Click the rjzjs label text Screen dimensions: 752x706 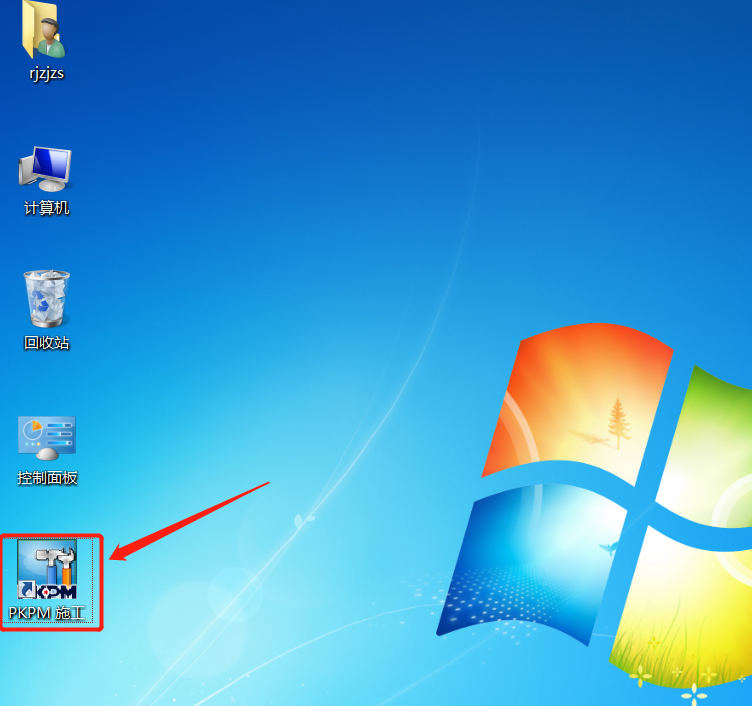(47, 74)
